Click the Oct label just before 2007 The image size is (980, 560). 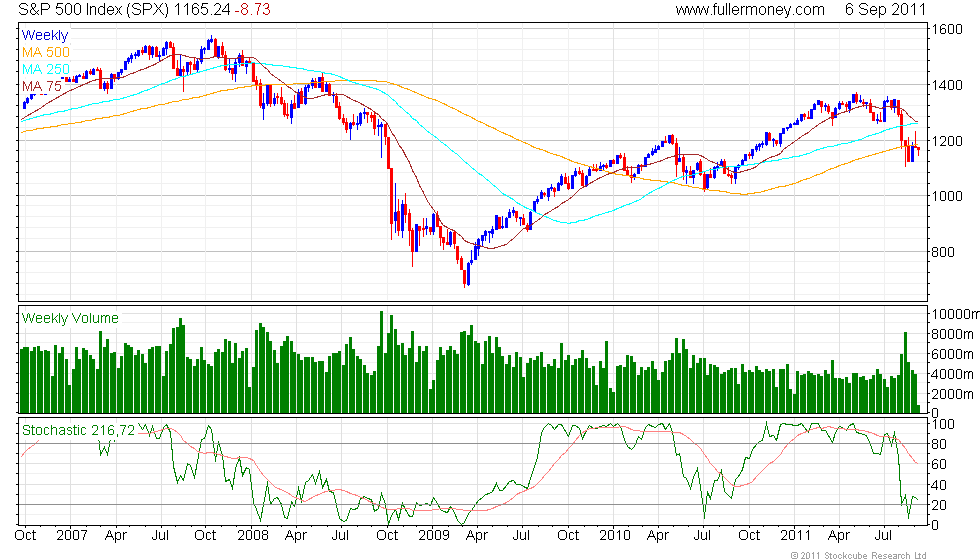25,536
